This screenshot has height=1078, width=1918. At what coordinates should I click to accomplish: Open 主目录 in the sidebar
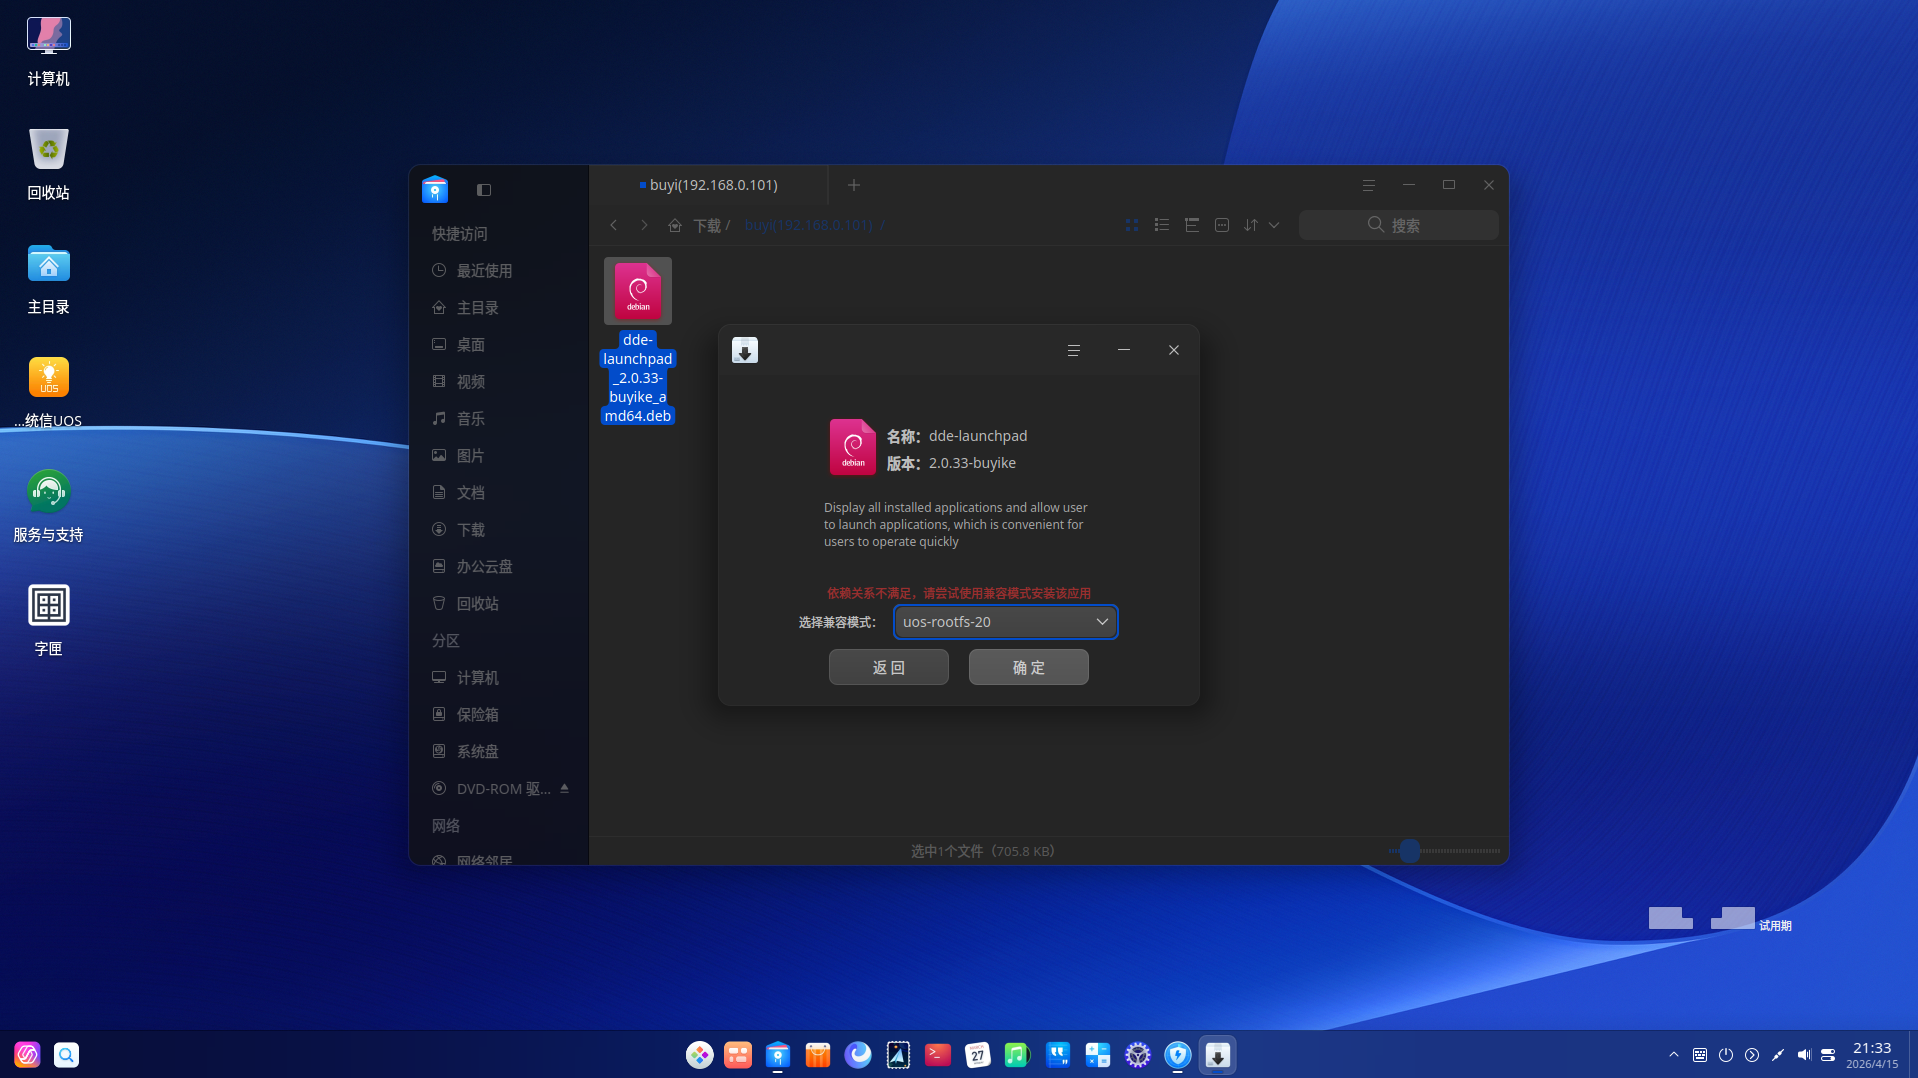[498, 308]
